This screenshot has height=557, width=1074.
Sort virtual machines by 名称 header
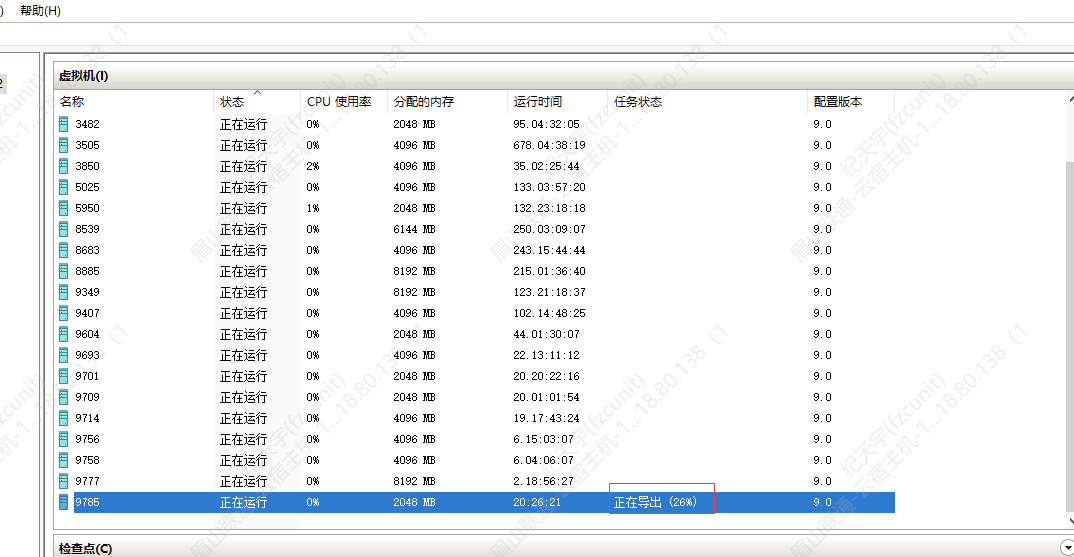72,102
